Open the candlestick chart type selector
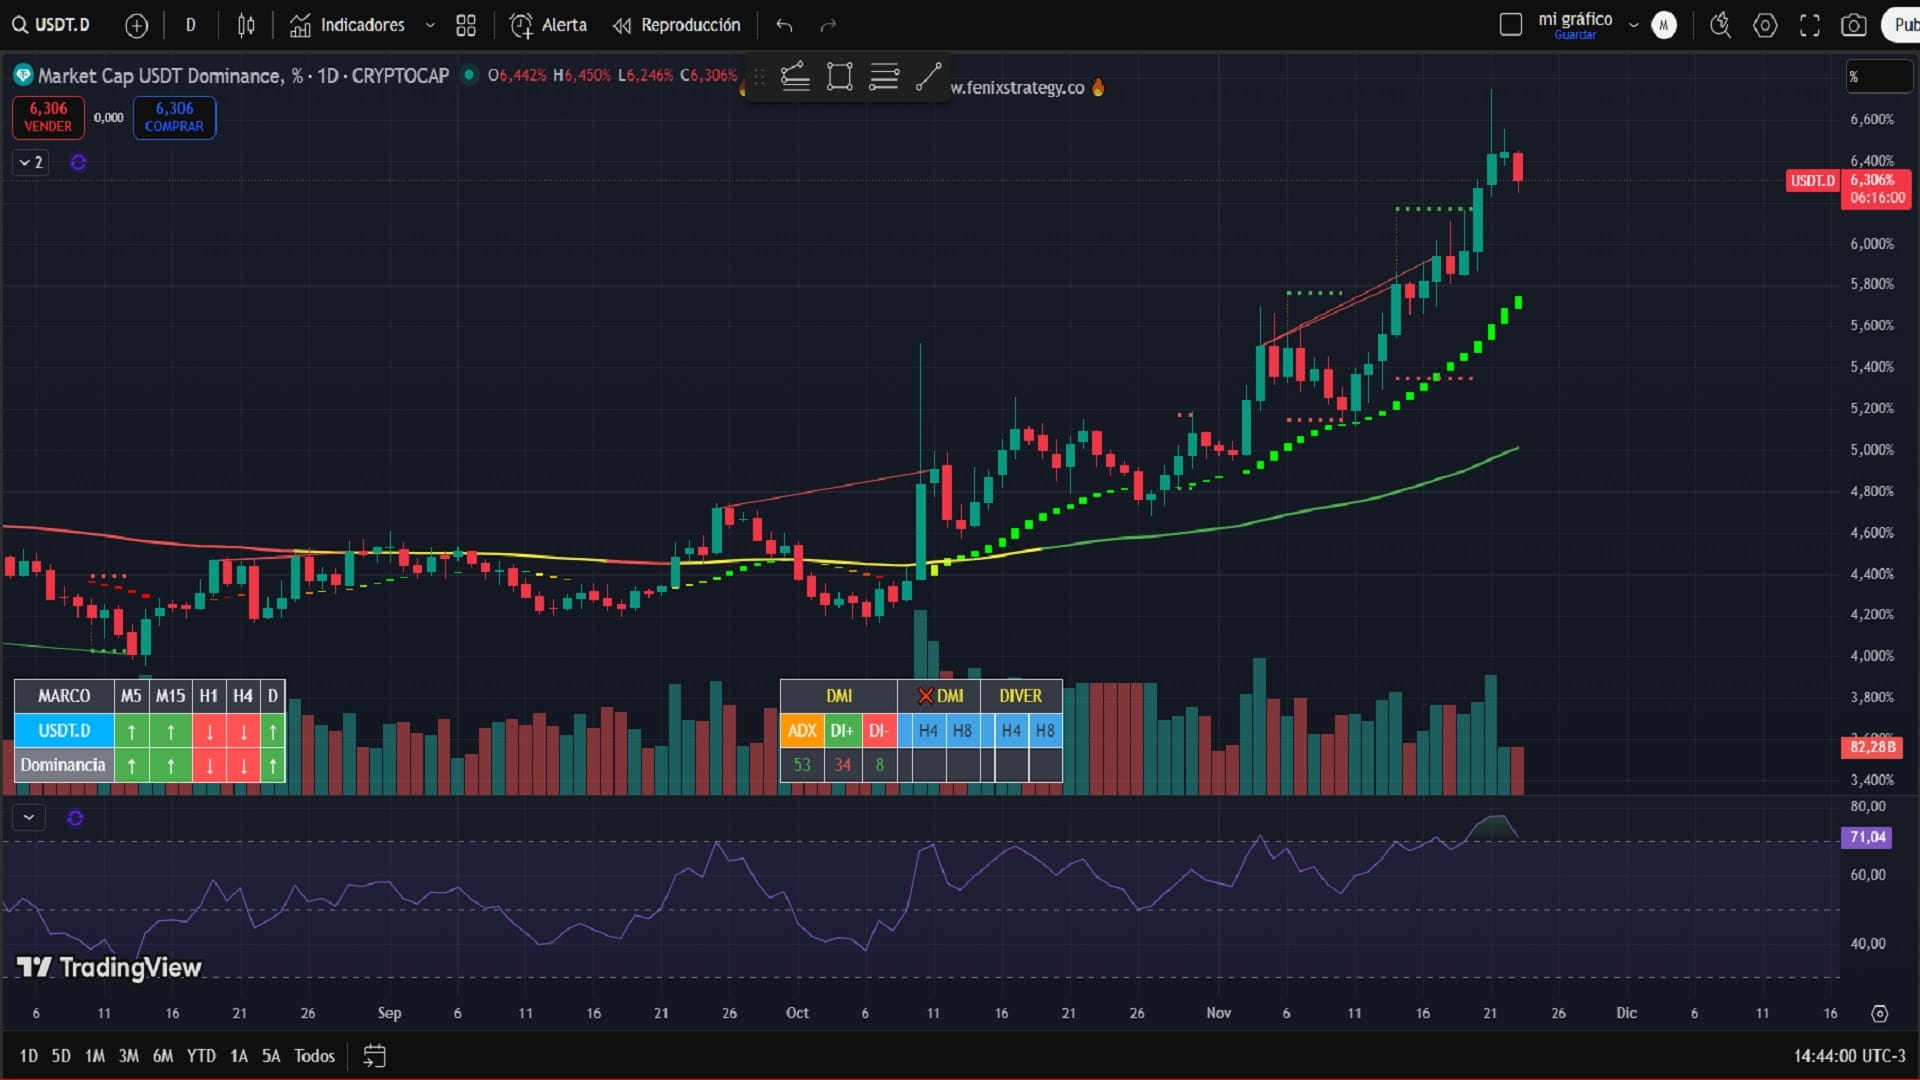1920x1080 pixels. (246, 26)
